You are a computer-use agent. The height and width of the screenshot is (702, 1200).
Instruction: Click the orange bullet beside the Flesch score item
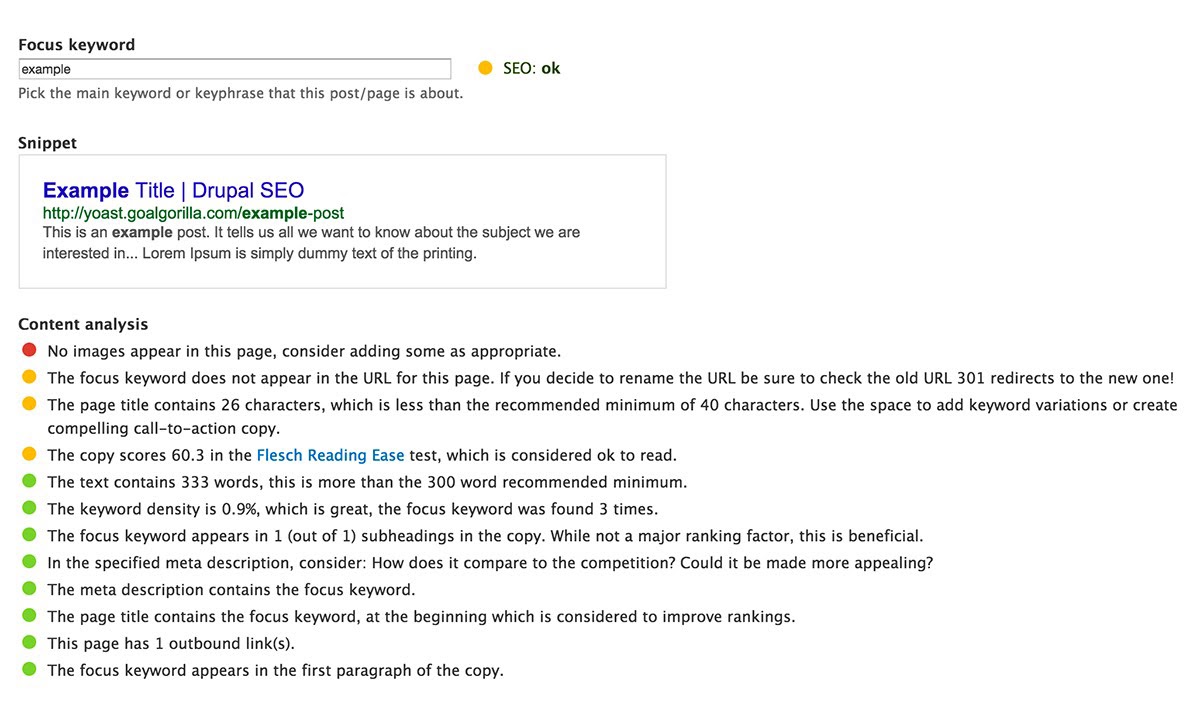30,454
